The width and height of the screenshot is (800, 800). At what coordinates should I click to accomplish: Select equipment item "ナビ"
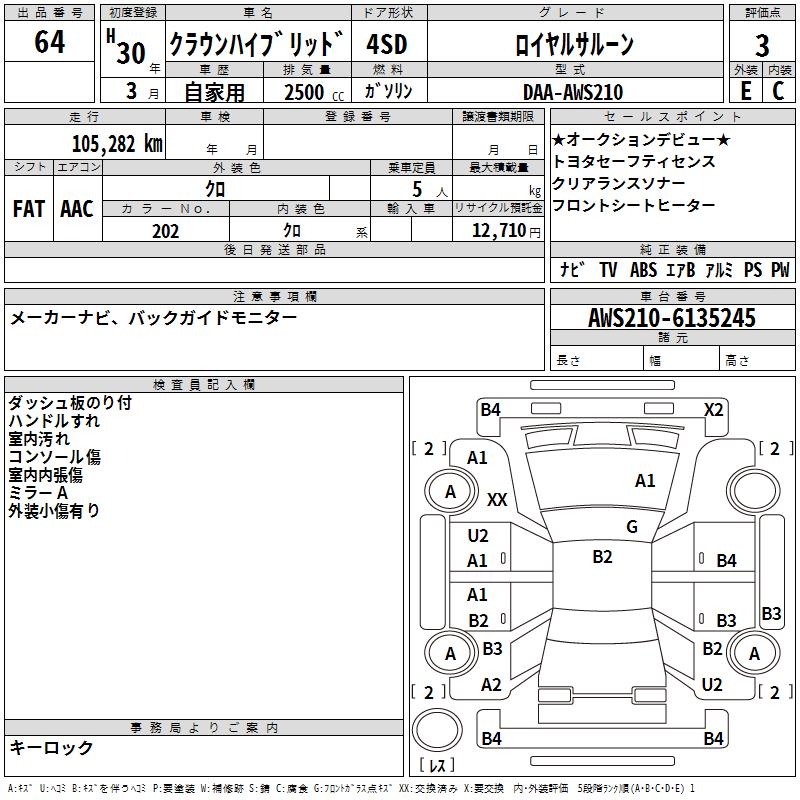tap(572, 269)
